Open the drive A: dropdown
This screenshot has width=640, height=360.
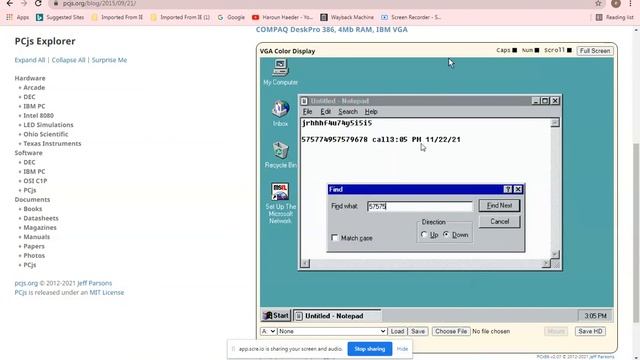click(x=268, y=331)
